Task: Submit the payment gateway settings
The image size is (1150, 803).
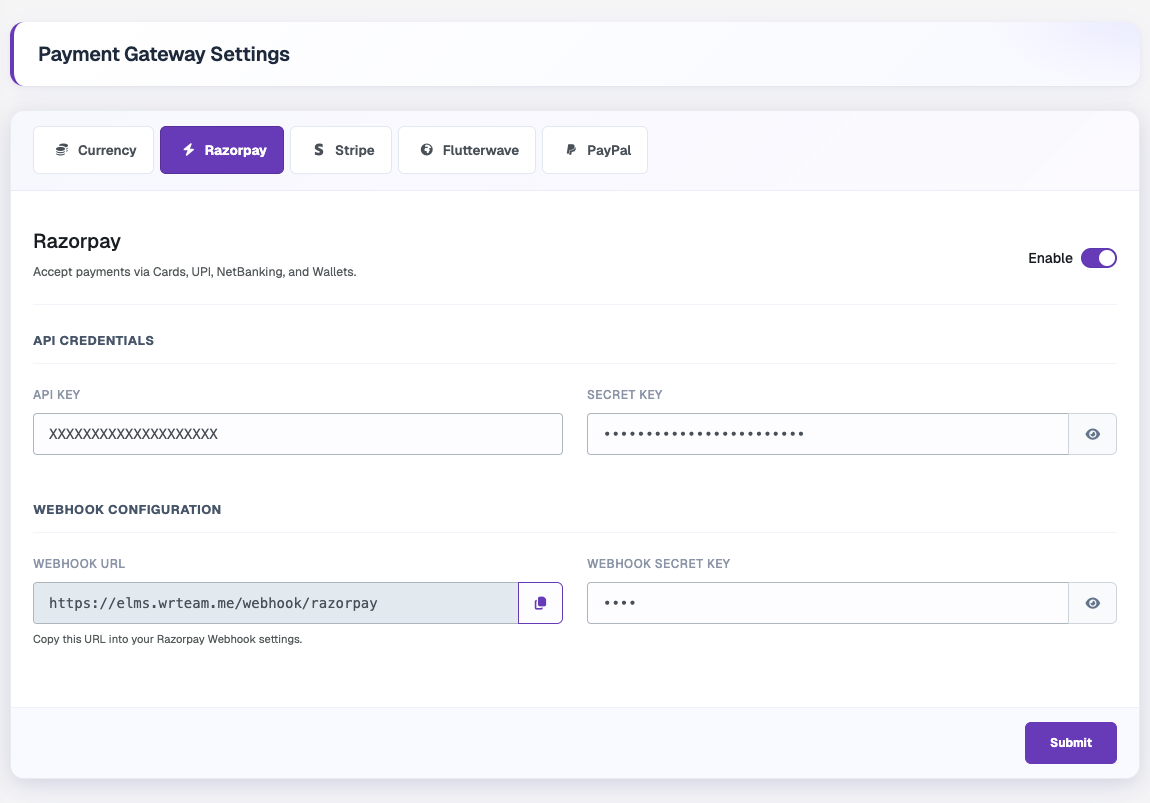Action: click(1071, 743)
